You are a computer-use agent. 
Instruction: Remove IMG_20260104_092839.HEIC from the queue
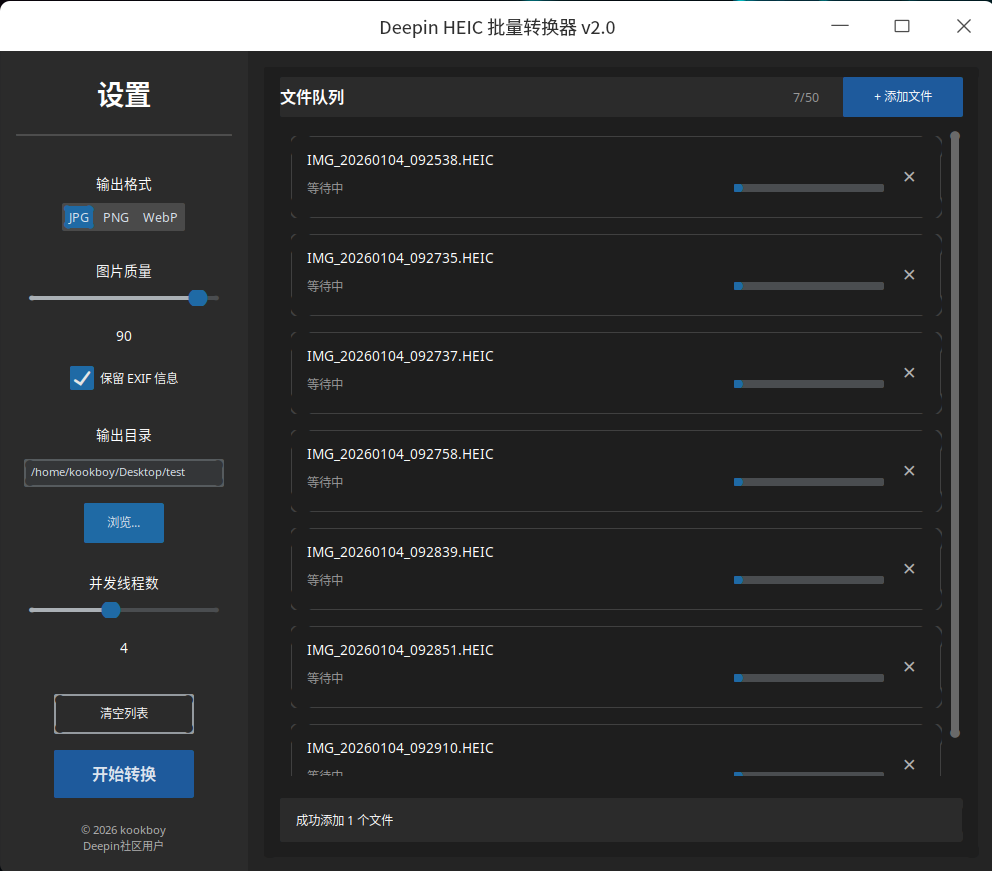pos(909,569)
